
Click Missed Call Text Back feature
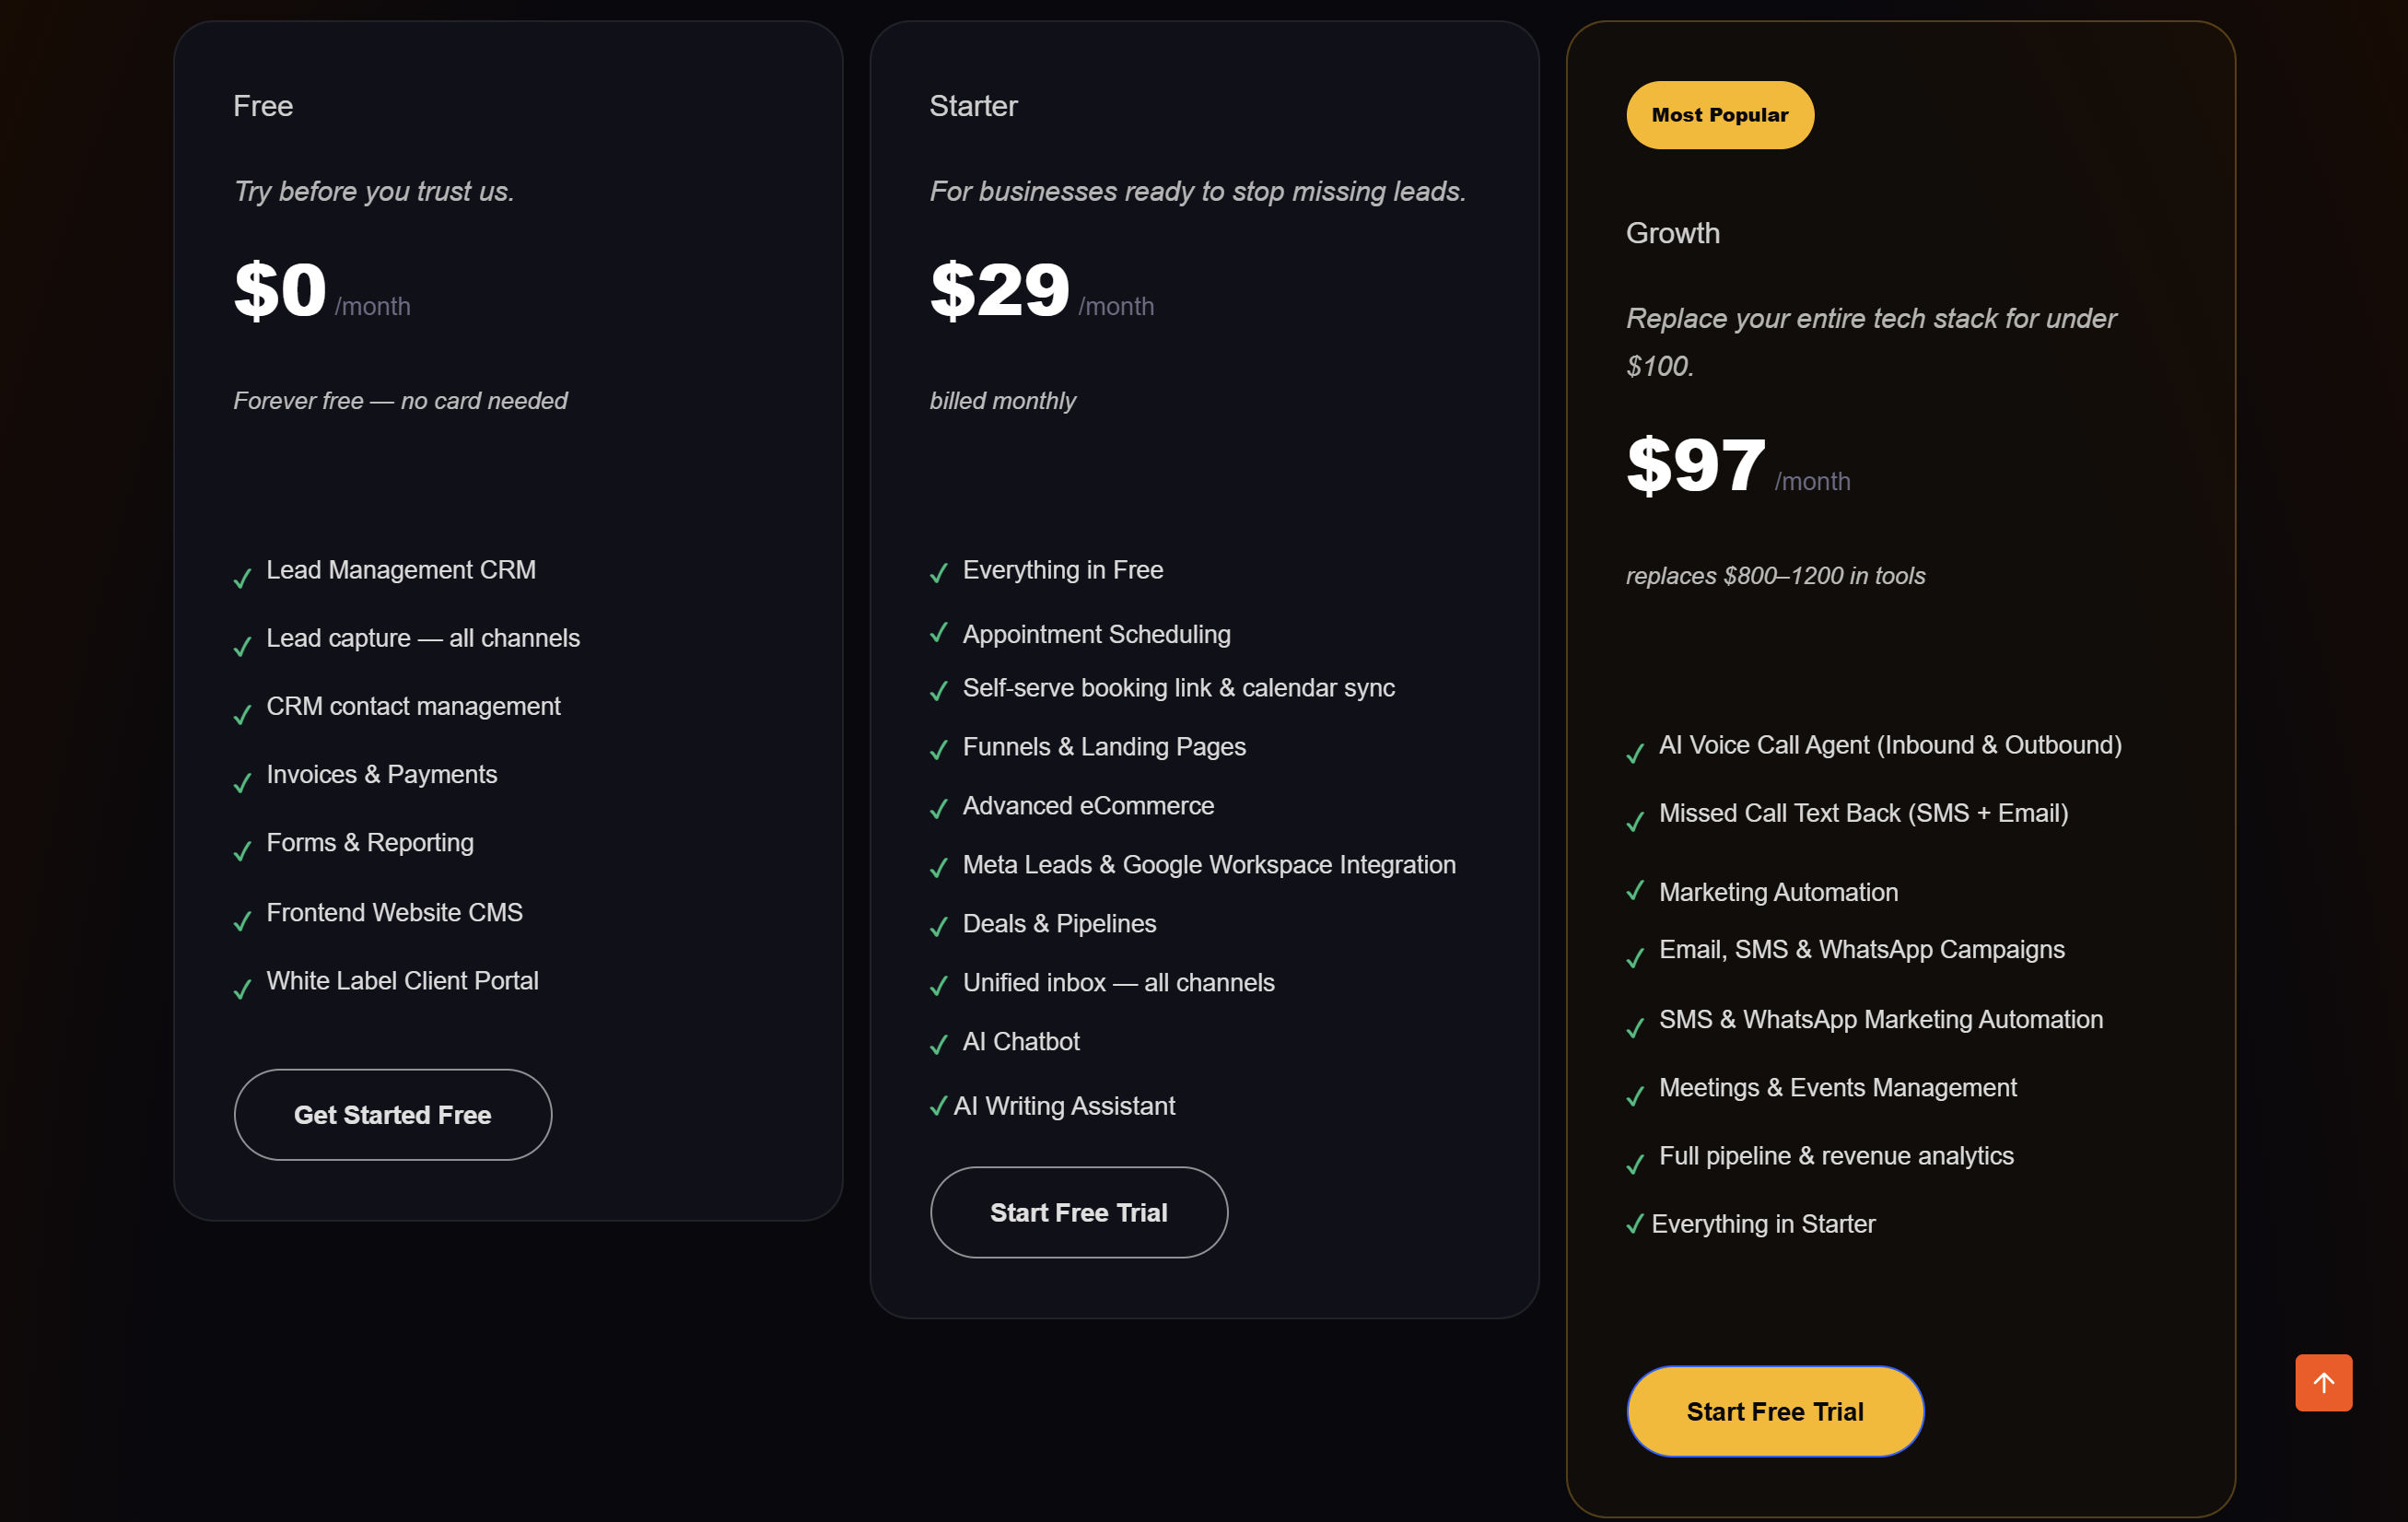click(1862, 813)
